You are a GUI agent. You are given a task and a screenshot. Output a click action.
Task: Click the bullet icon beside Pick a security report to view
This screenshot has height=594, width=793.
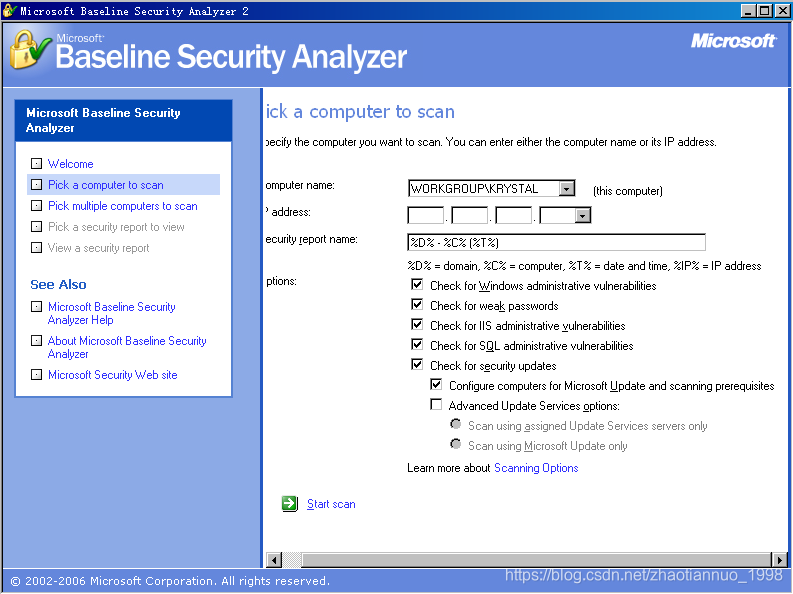click(x=36, y=226)
